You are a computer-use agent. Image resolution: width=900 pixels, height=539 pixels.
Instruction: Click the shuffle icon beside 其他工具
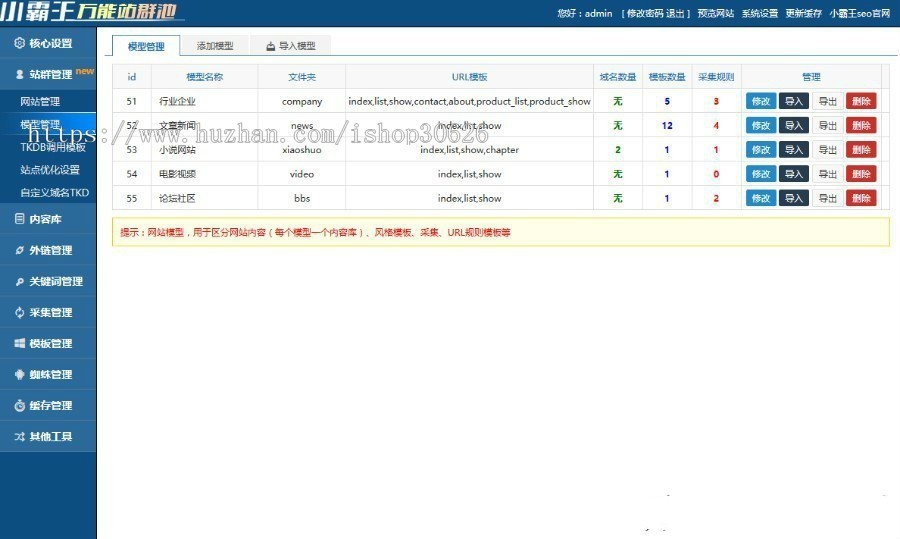(20, 436)
